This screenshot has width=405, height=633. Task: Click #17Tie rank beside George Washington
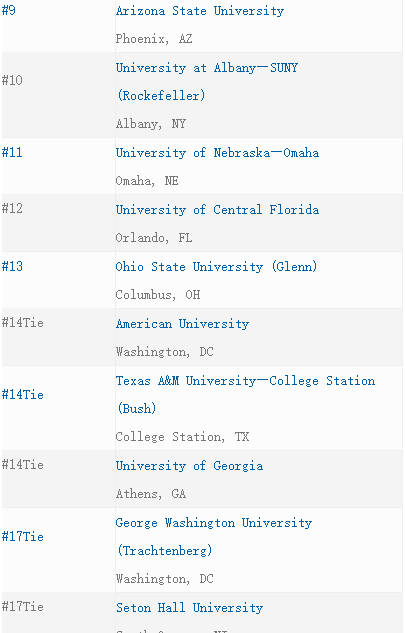pyautogui.click(x=23, y=537)
